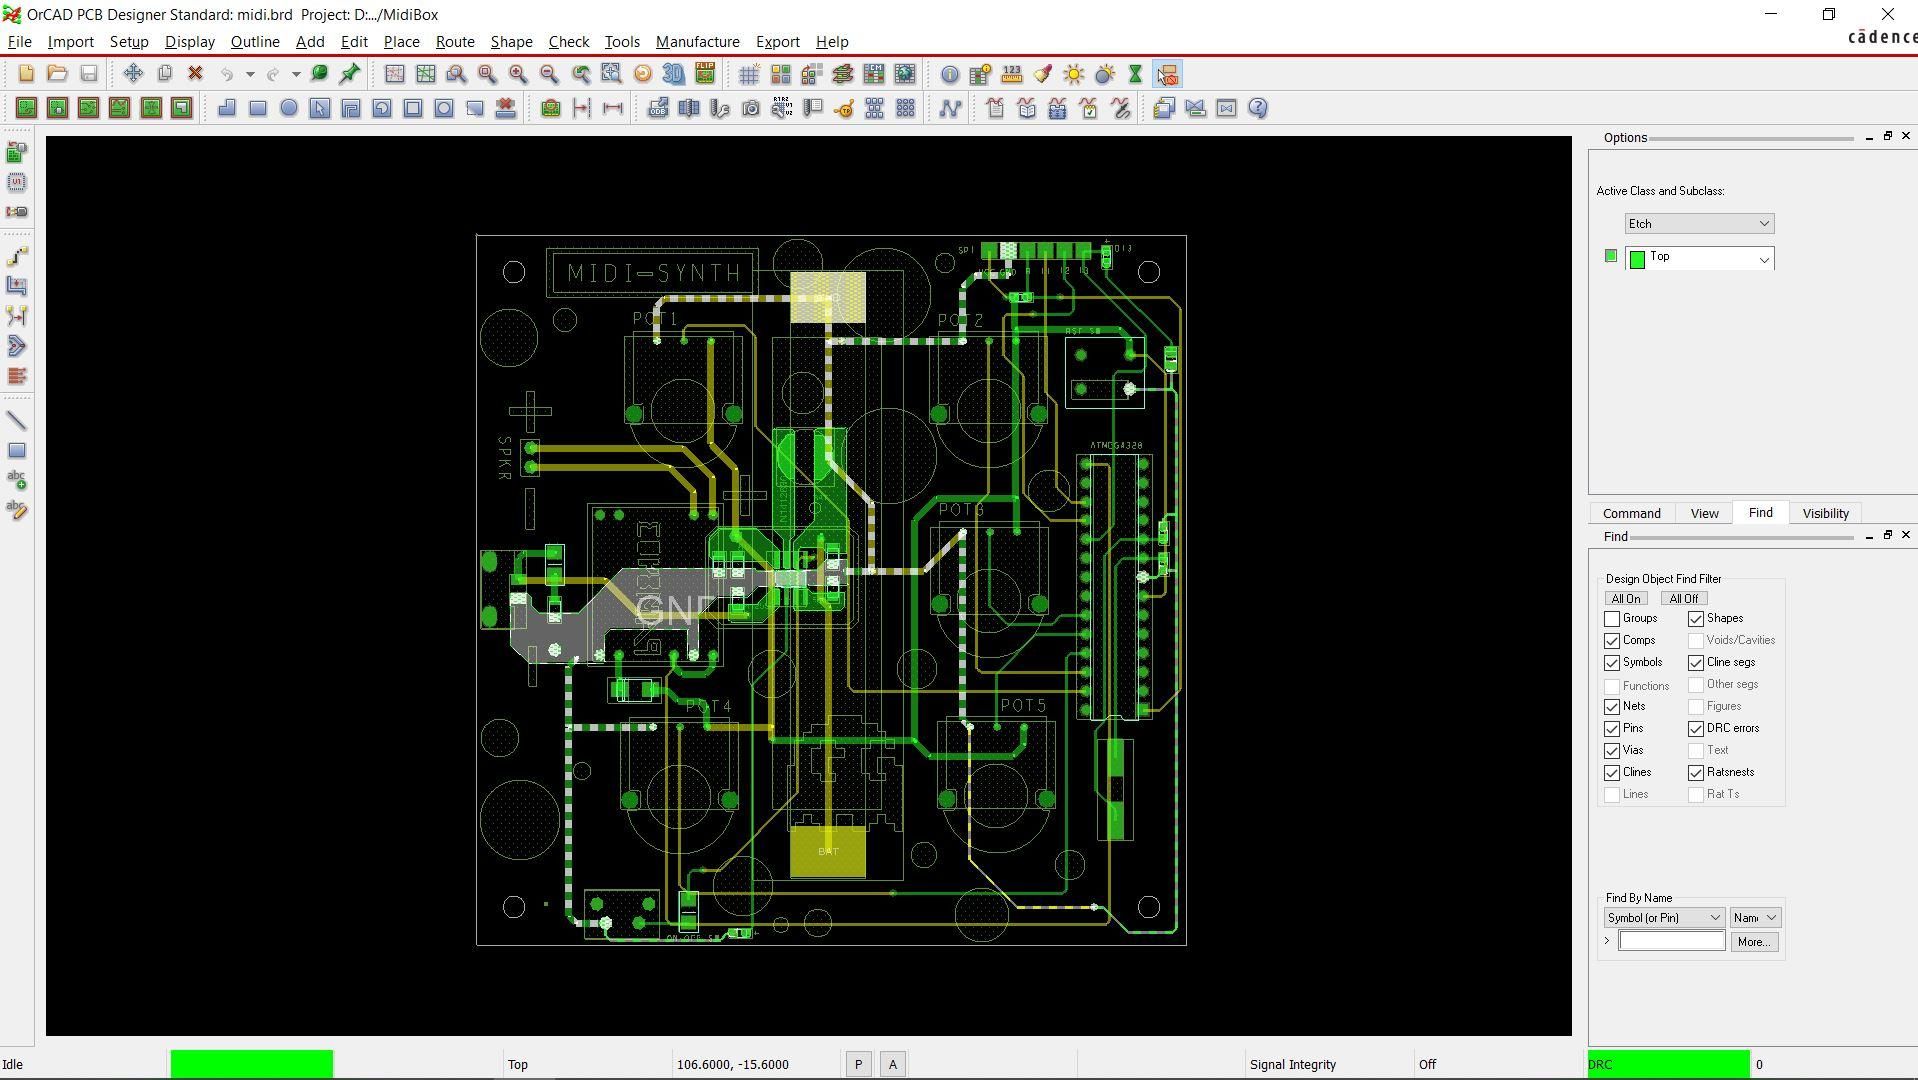1918x1080 pixels.
Task: Click the Zoom In magnifier icon
Action: pyautogui.click(x=518, y=74)
